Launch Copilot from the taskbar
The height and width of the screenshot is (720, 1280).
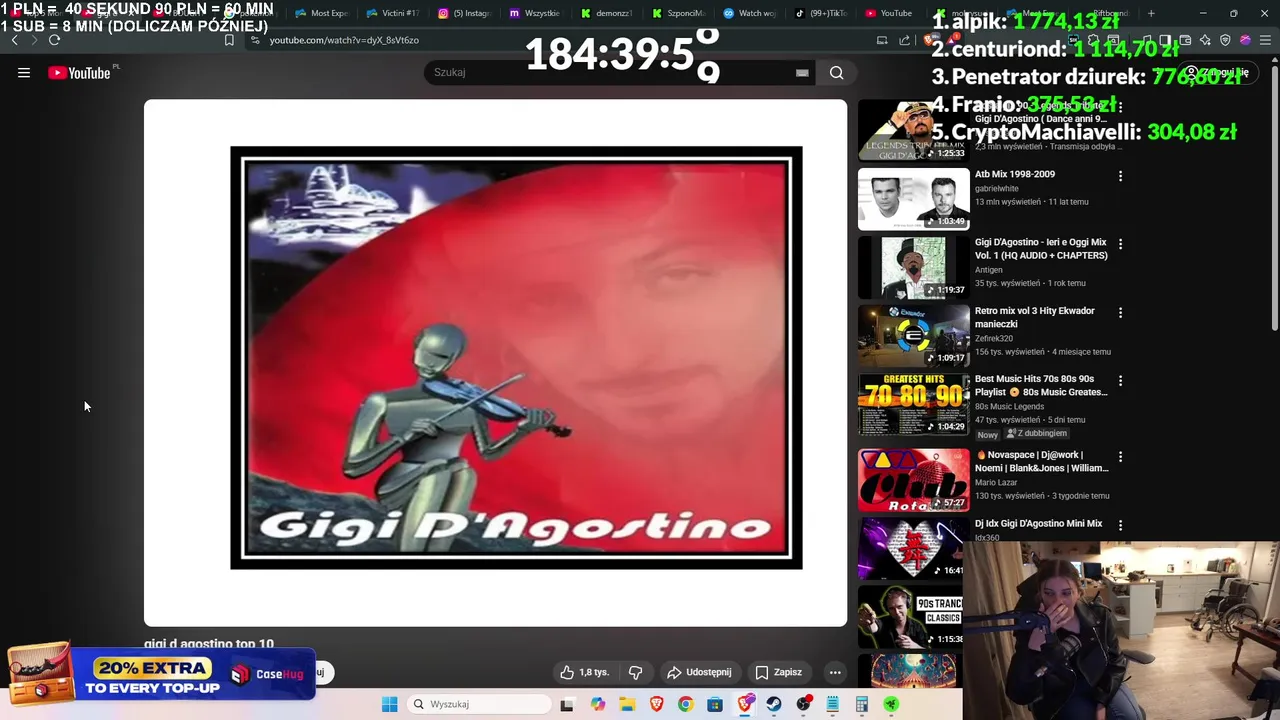coord(598,704)
